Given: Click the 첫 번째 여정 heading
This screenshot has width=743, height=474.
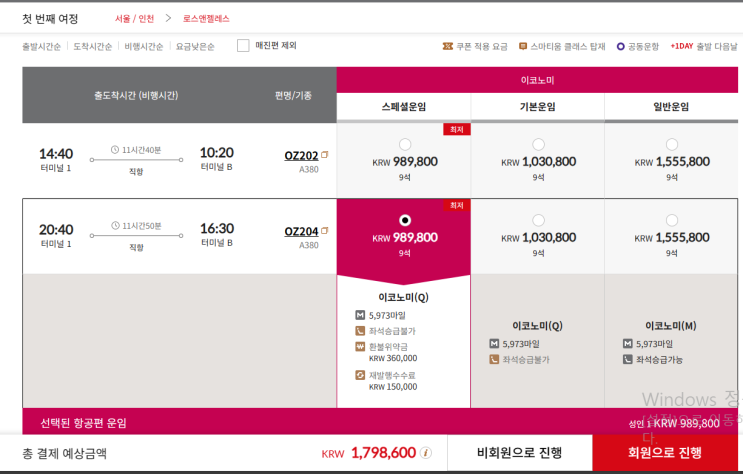Looking at the screenshot, I should 50,19.
